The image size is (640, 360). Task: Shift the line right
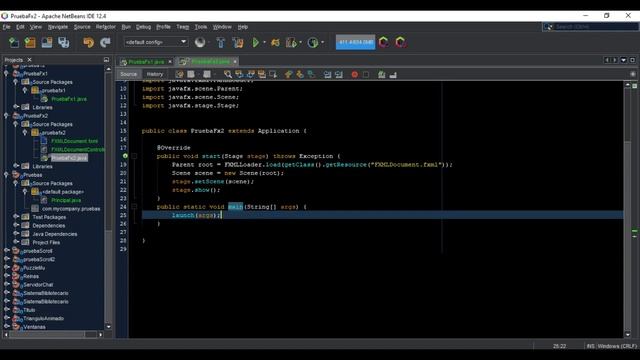(x=339, y=74)
